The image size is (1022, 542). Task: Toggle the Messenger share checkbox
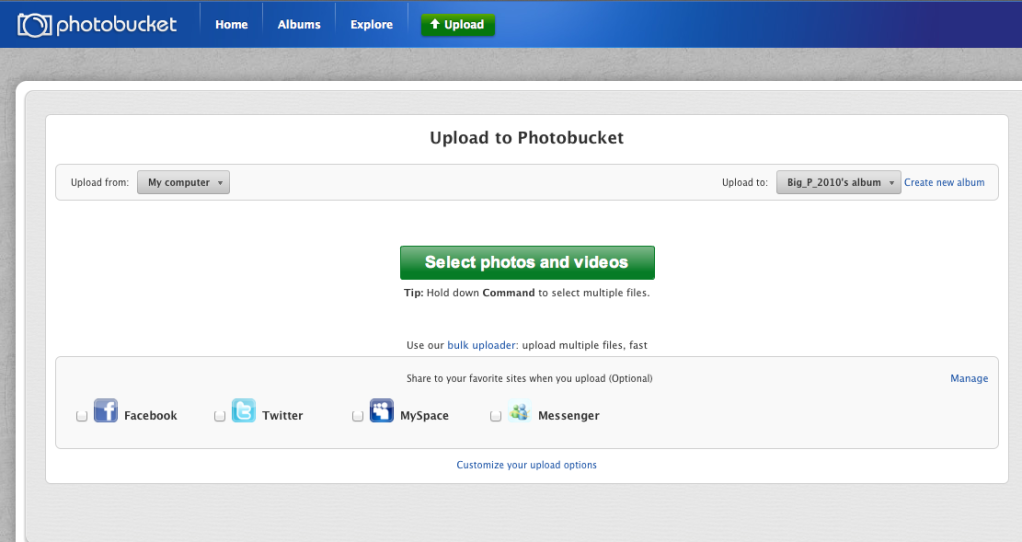495,416
